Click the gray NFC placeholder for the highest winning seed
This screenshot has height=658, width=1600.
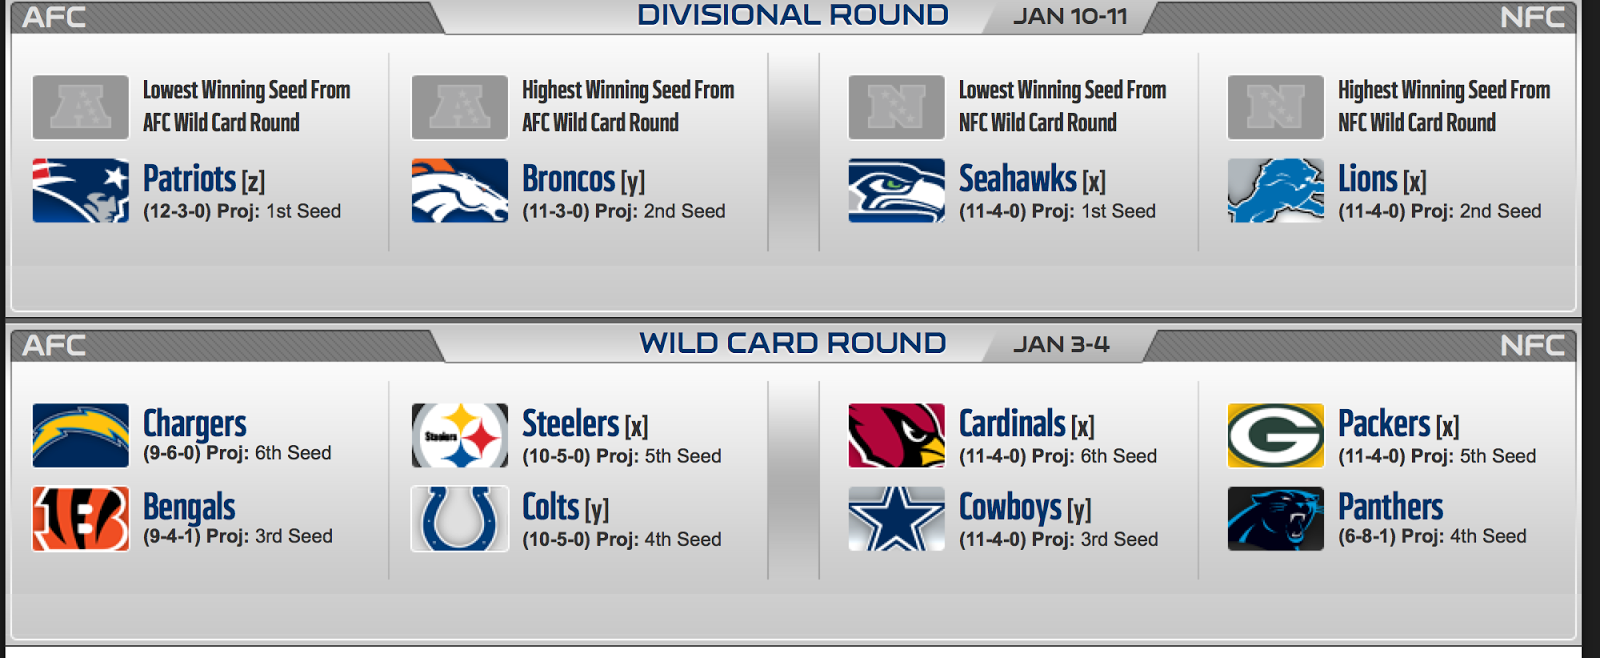coord(1275,107)
